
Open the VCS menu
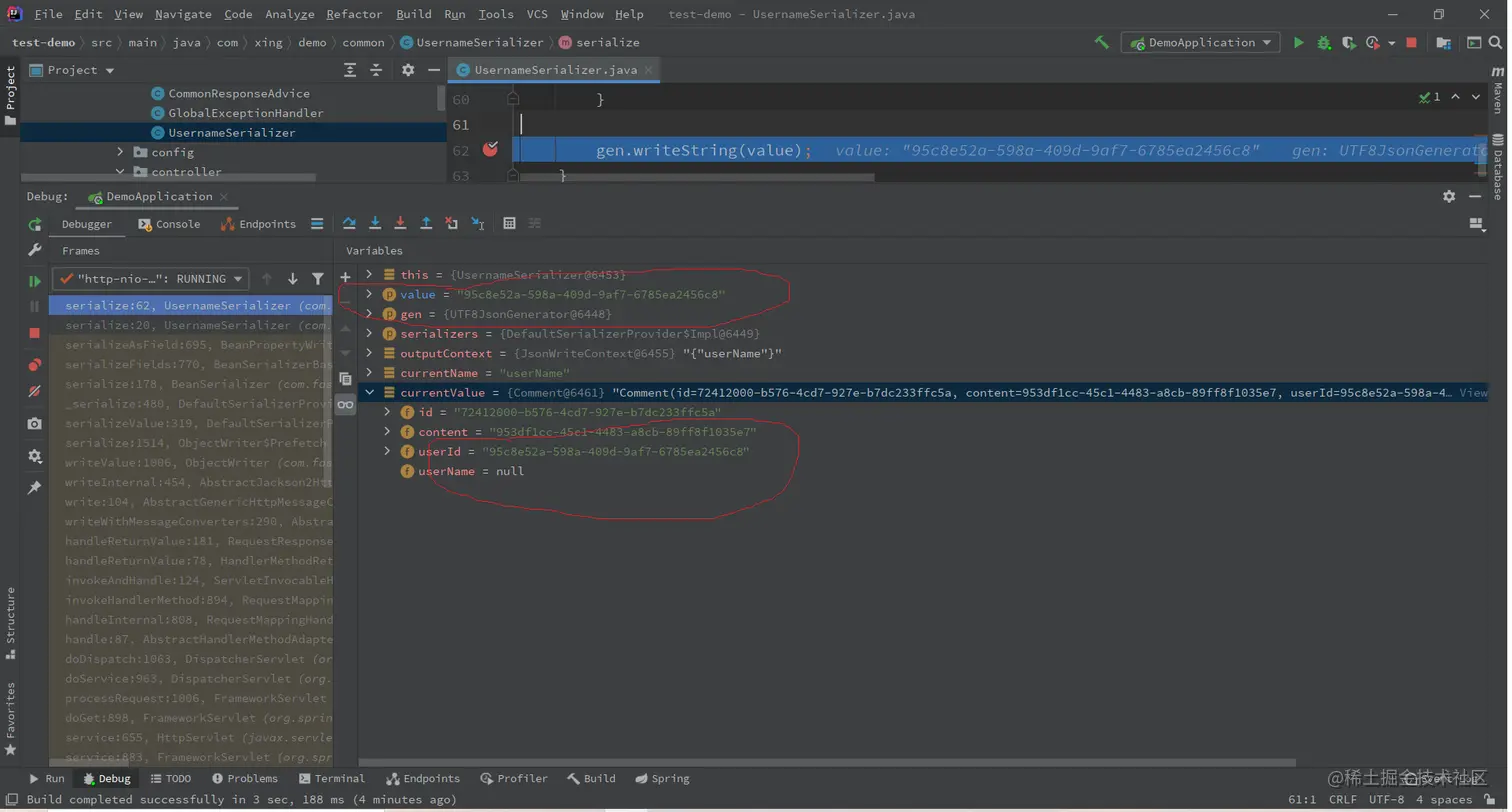point(537,14)
